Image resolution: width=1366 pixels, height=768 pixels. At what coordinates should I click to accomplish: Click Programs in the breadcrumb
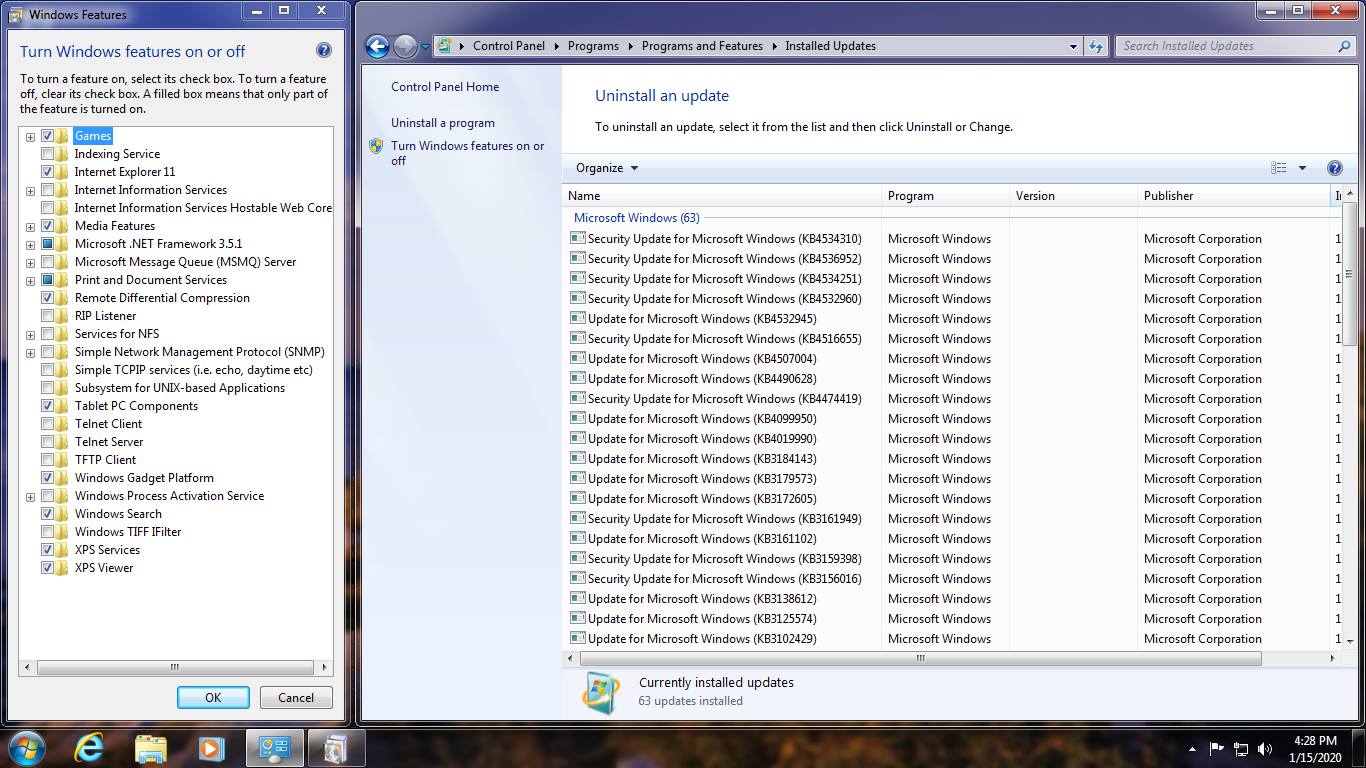point(593,46)
